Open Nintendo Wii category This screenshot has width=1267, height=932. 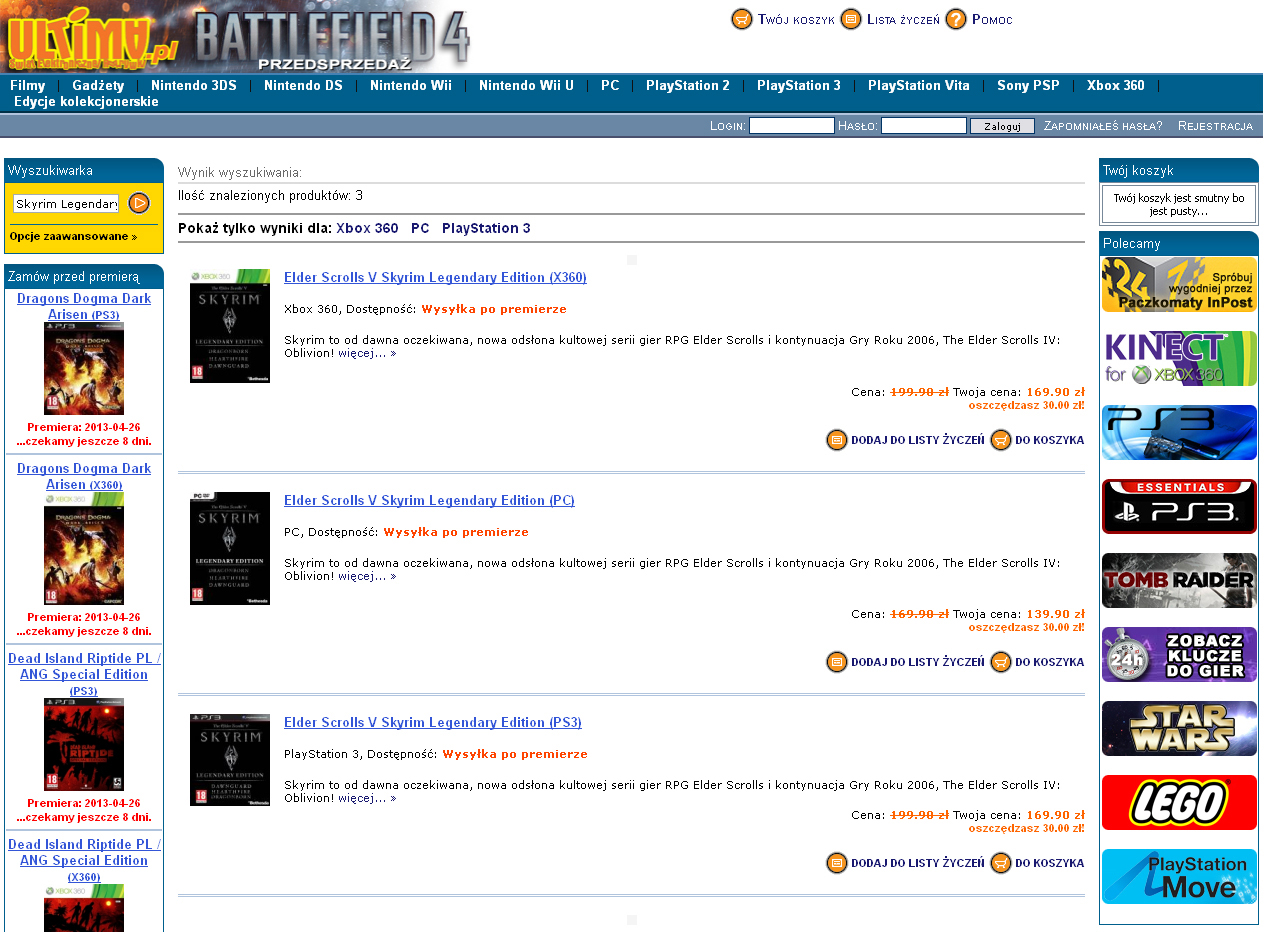coord(411,86)
